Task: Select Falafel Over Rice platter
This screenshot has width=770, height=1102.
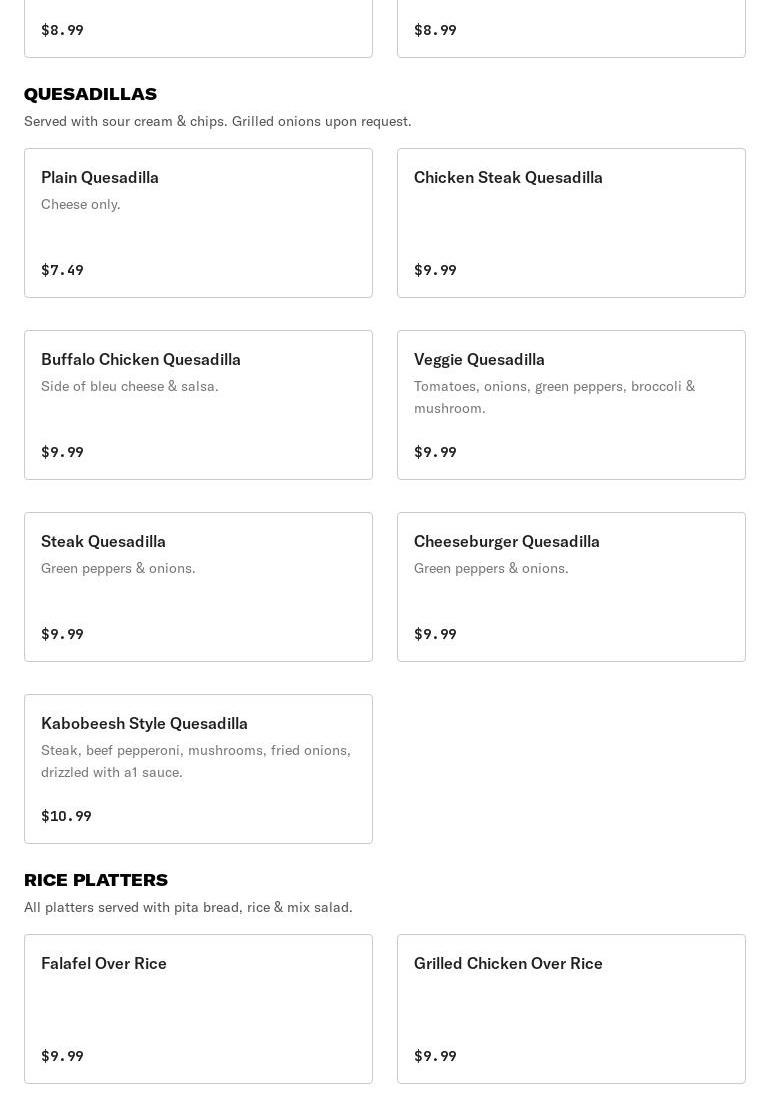Action: coord(198,1009)
